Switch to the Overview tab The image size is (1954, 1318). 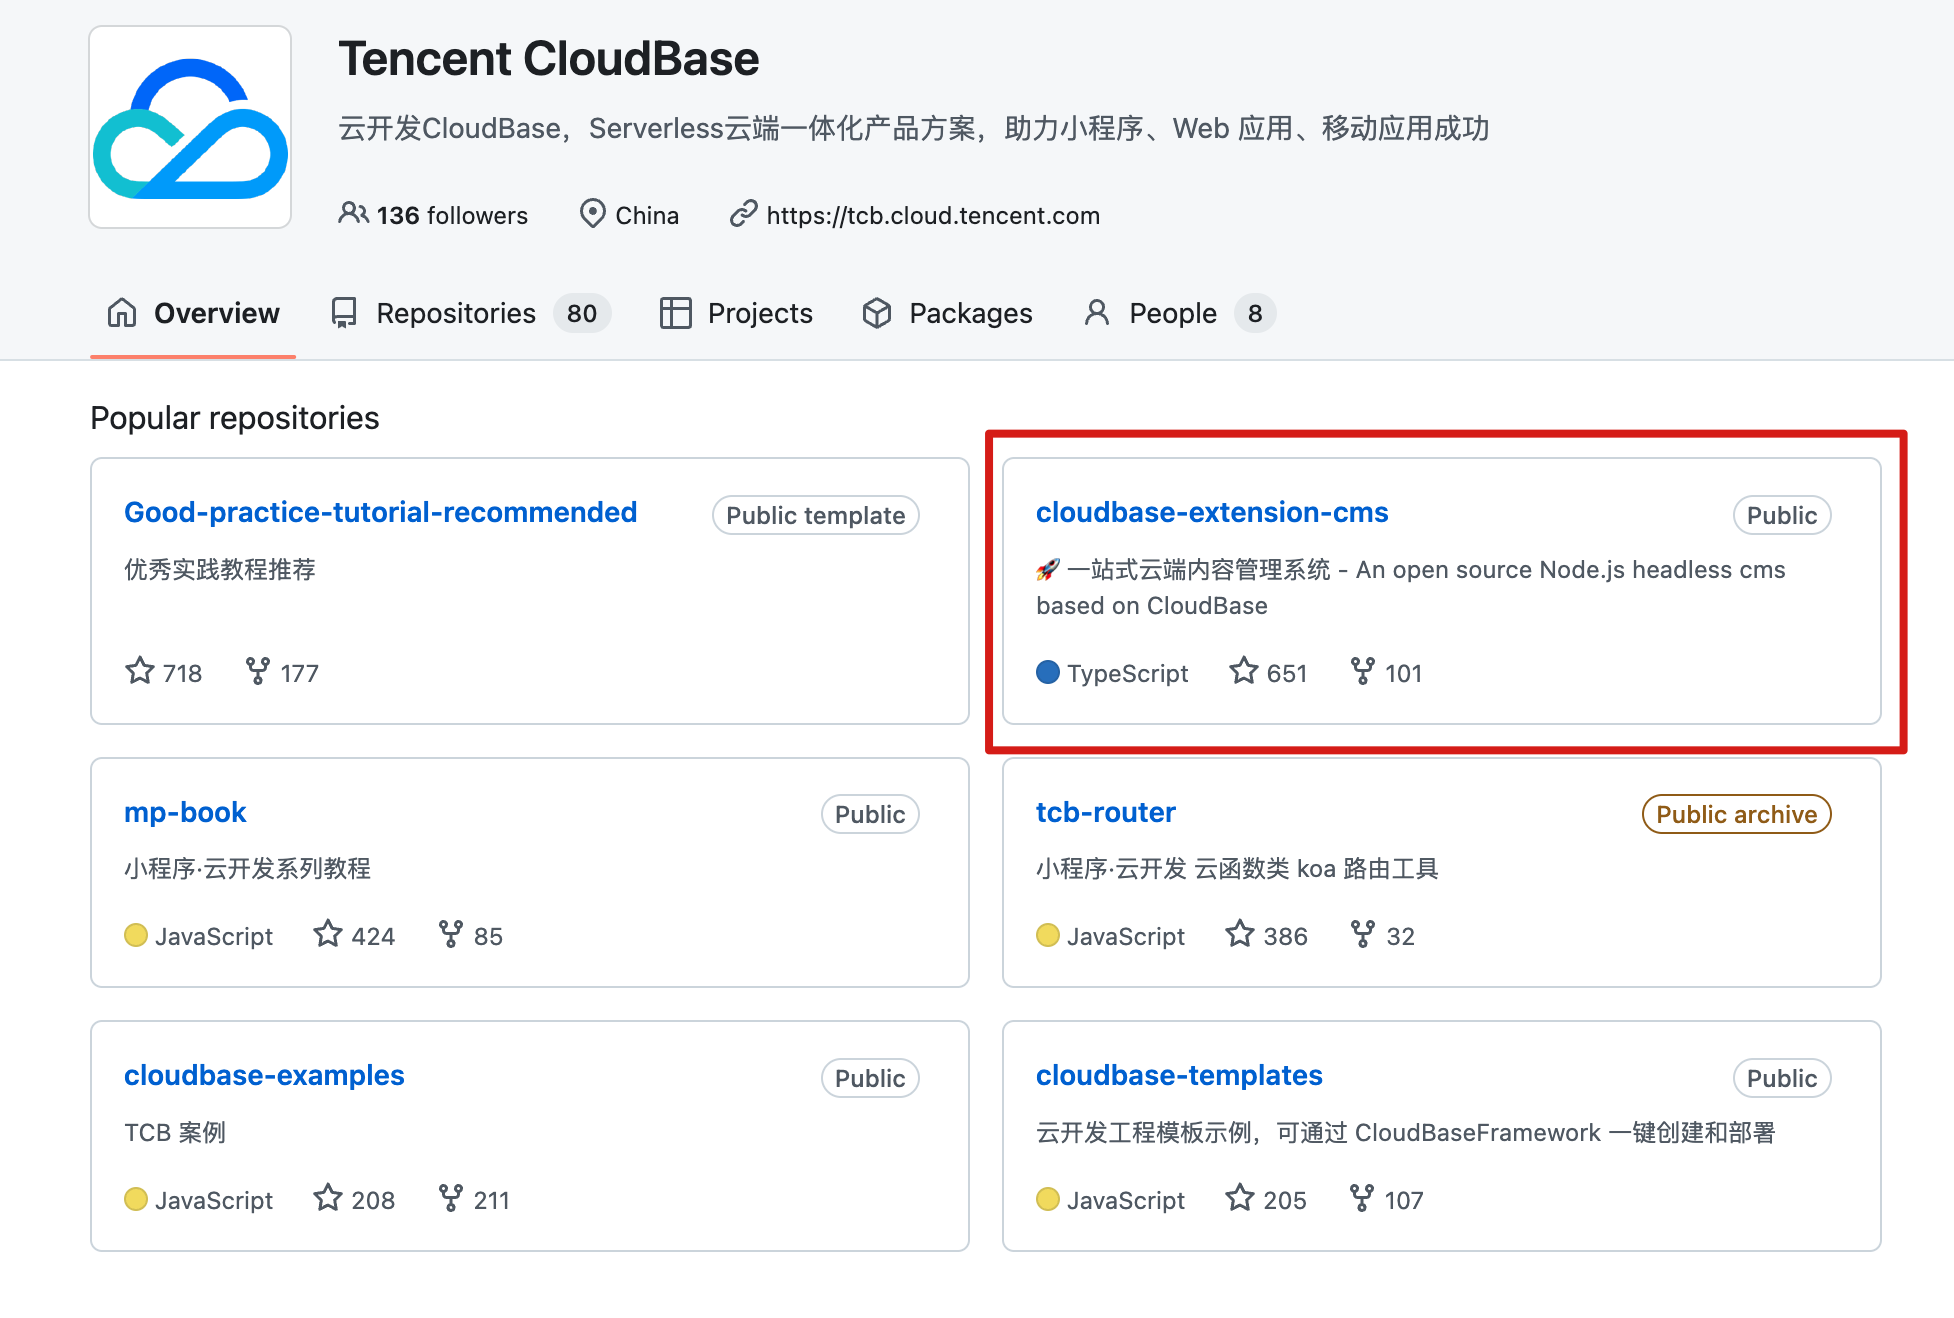click(x=193, y=313)
